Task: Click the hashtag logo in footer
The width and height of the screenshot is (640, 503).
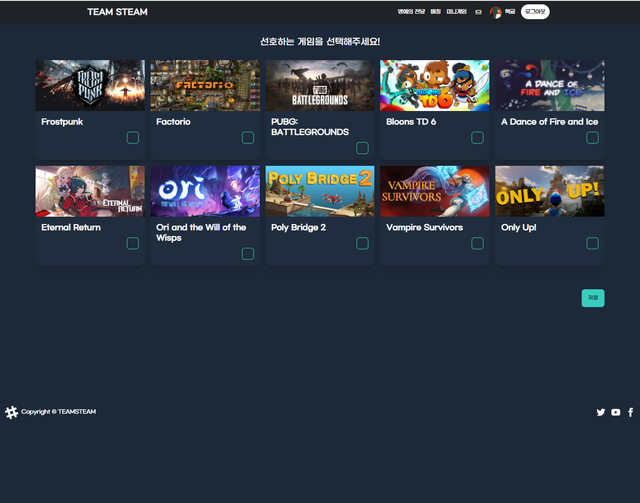Action: [11, 412]
